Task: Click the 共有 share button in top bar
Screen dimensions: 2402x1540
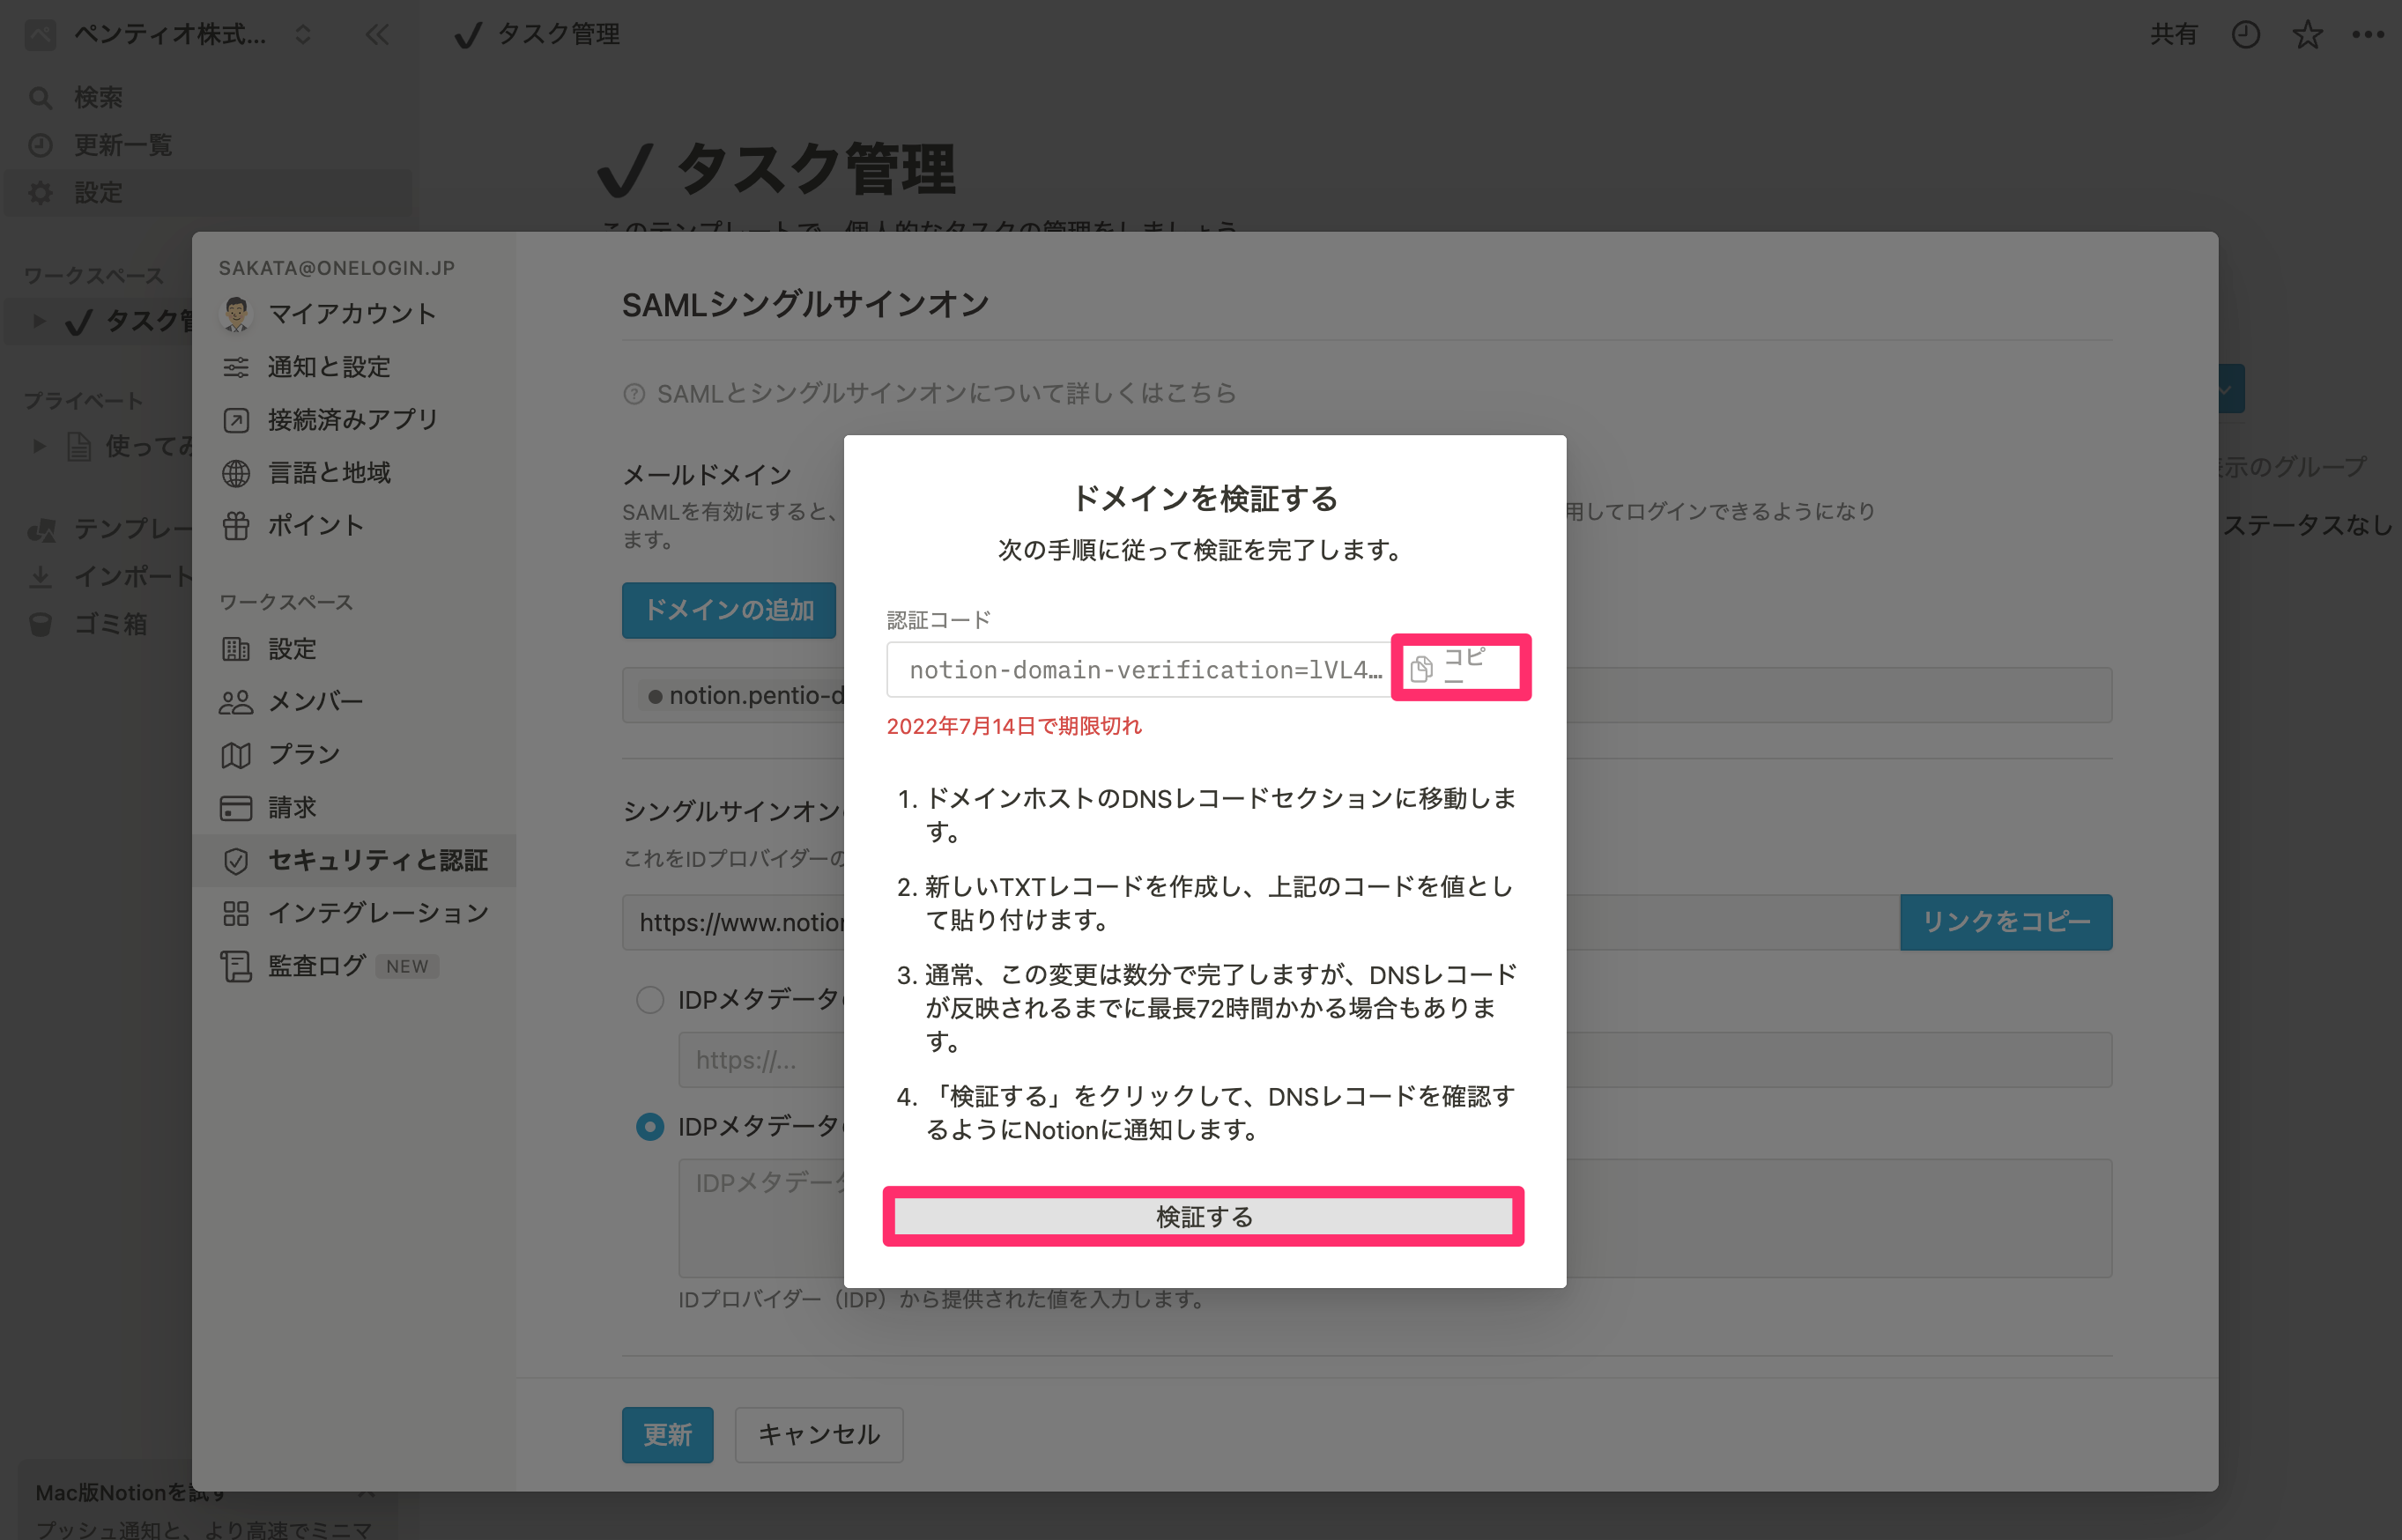Action: [2173, 35]
